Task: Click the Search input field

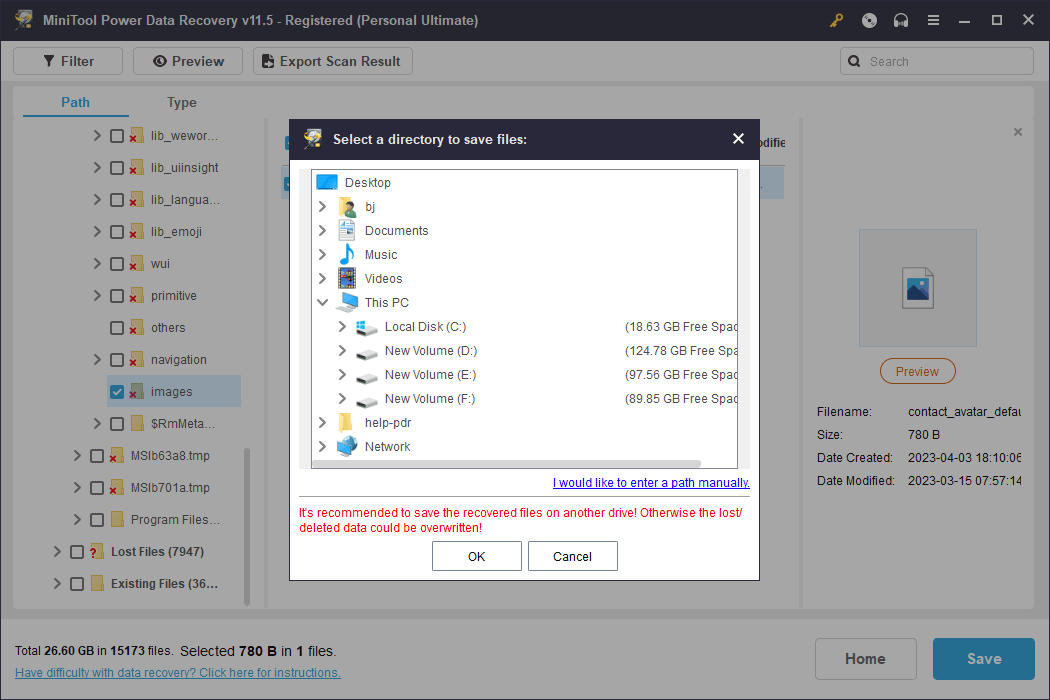Action: click(945, 61)
